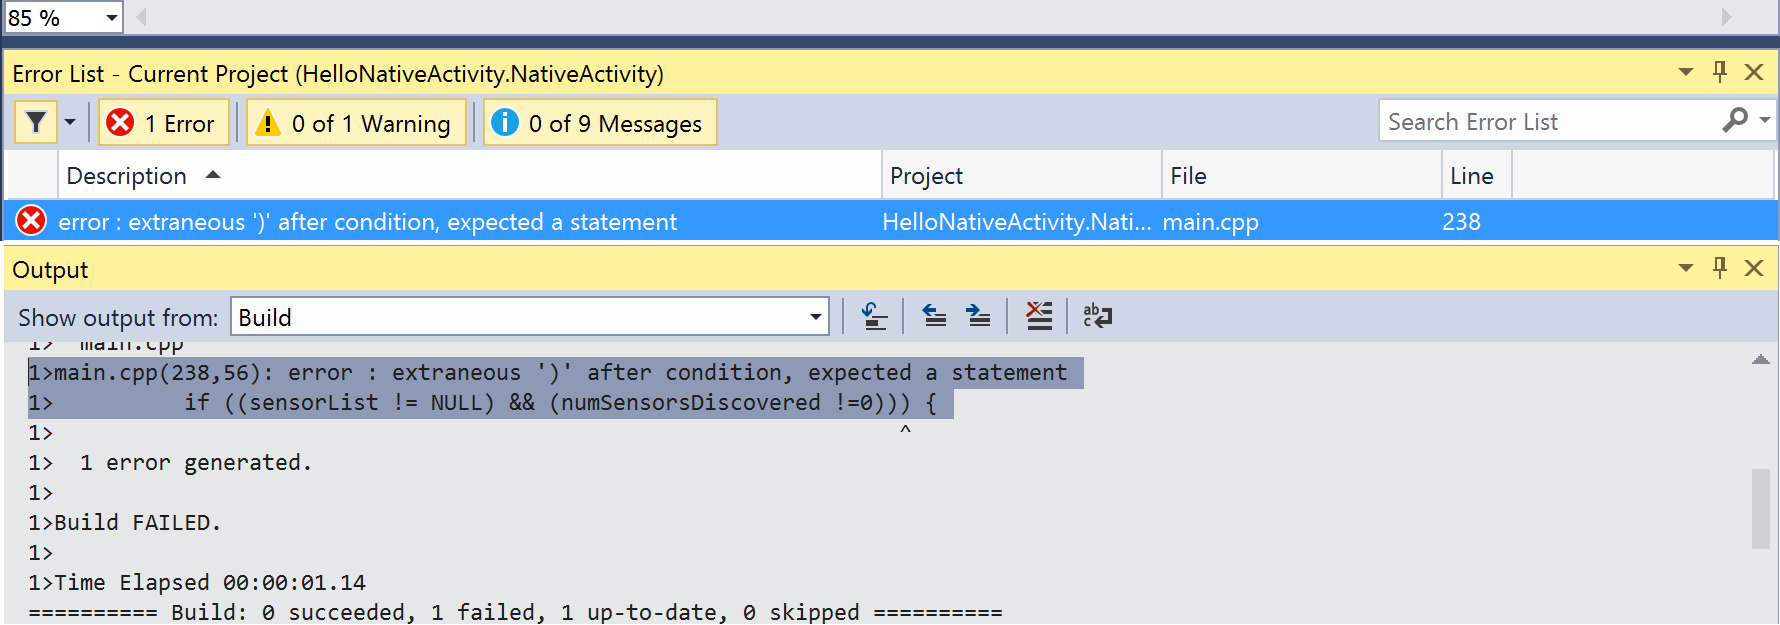
Task: Click the Find Message in Code icon
Action: click(x=874, y=317)
